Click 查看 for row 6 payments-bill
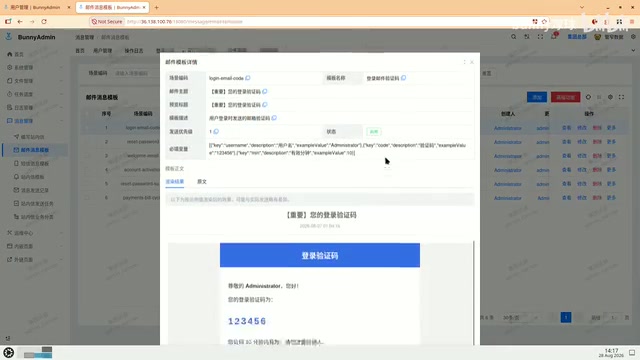This screenshot has height=360, width=640. click(x=567, y=198)
